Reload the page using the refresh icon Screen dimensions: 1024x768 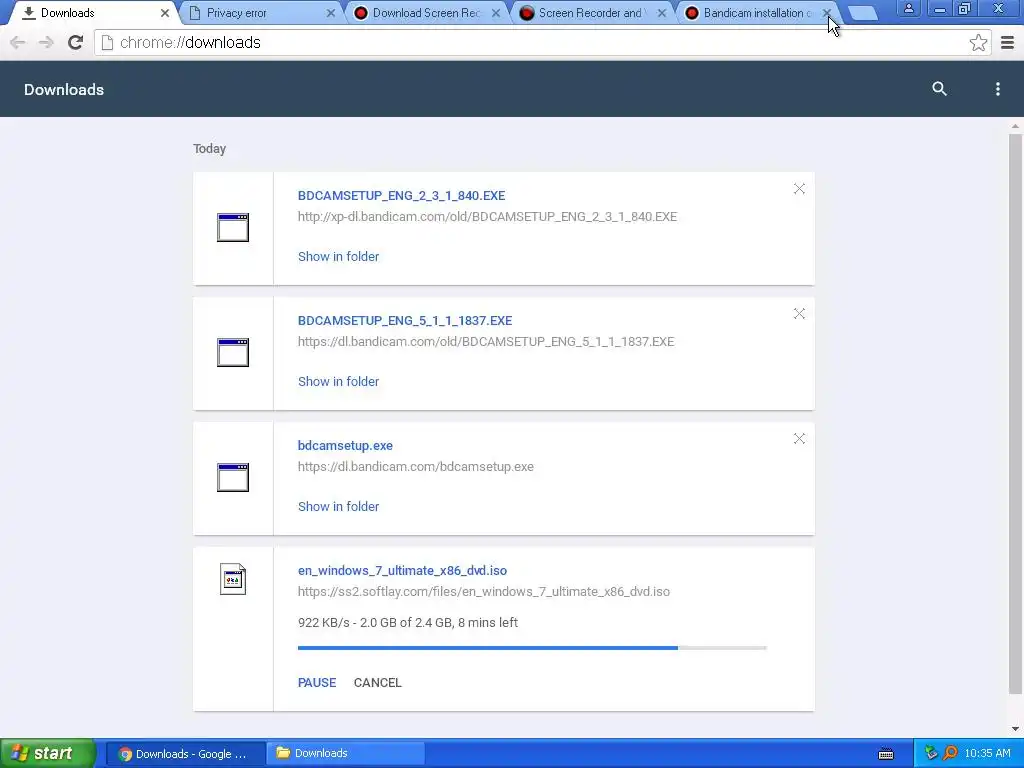pyautogui.click(x=75, y=42)
